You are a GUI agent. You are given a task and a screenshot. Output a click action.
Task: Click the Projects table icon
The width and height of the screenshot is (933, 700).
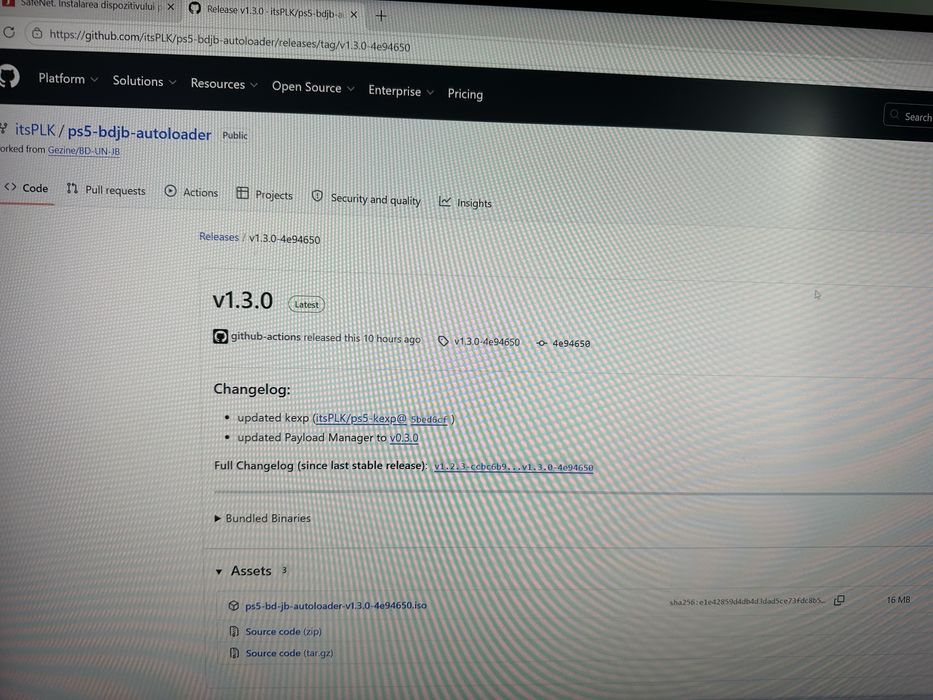pos(242,193)
